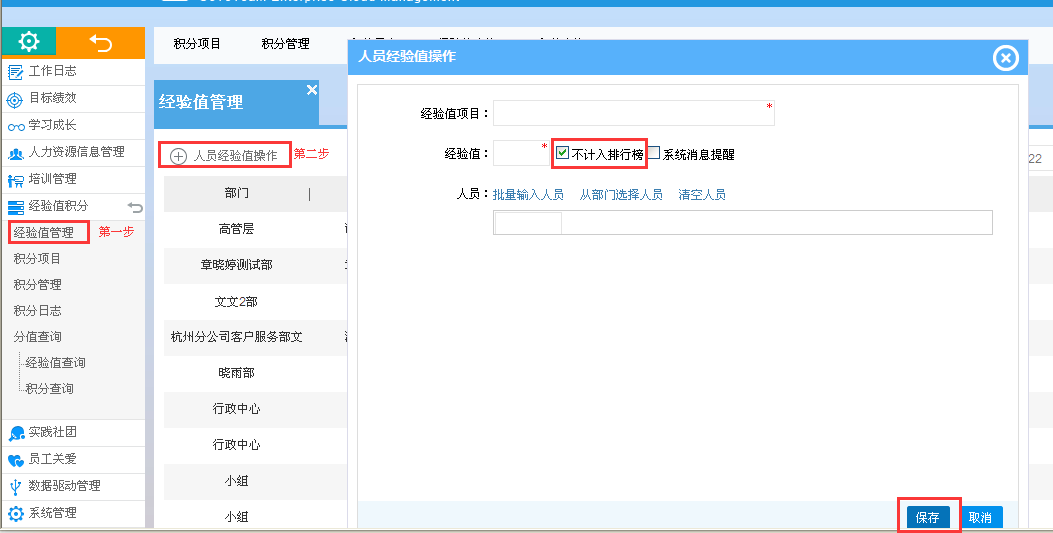
Task: Open 经验值积分 sidebar section
Action: tap(58, 206)
